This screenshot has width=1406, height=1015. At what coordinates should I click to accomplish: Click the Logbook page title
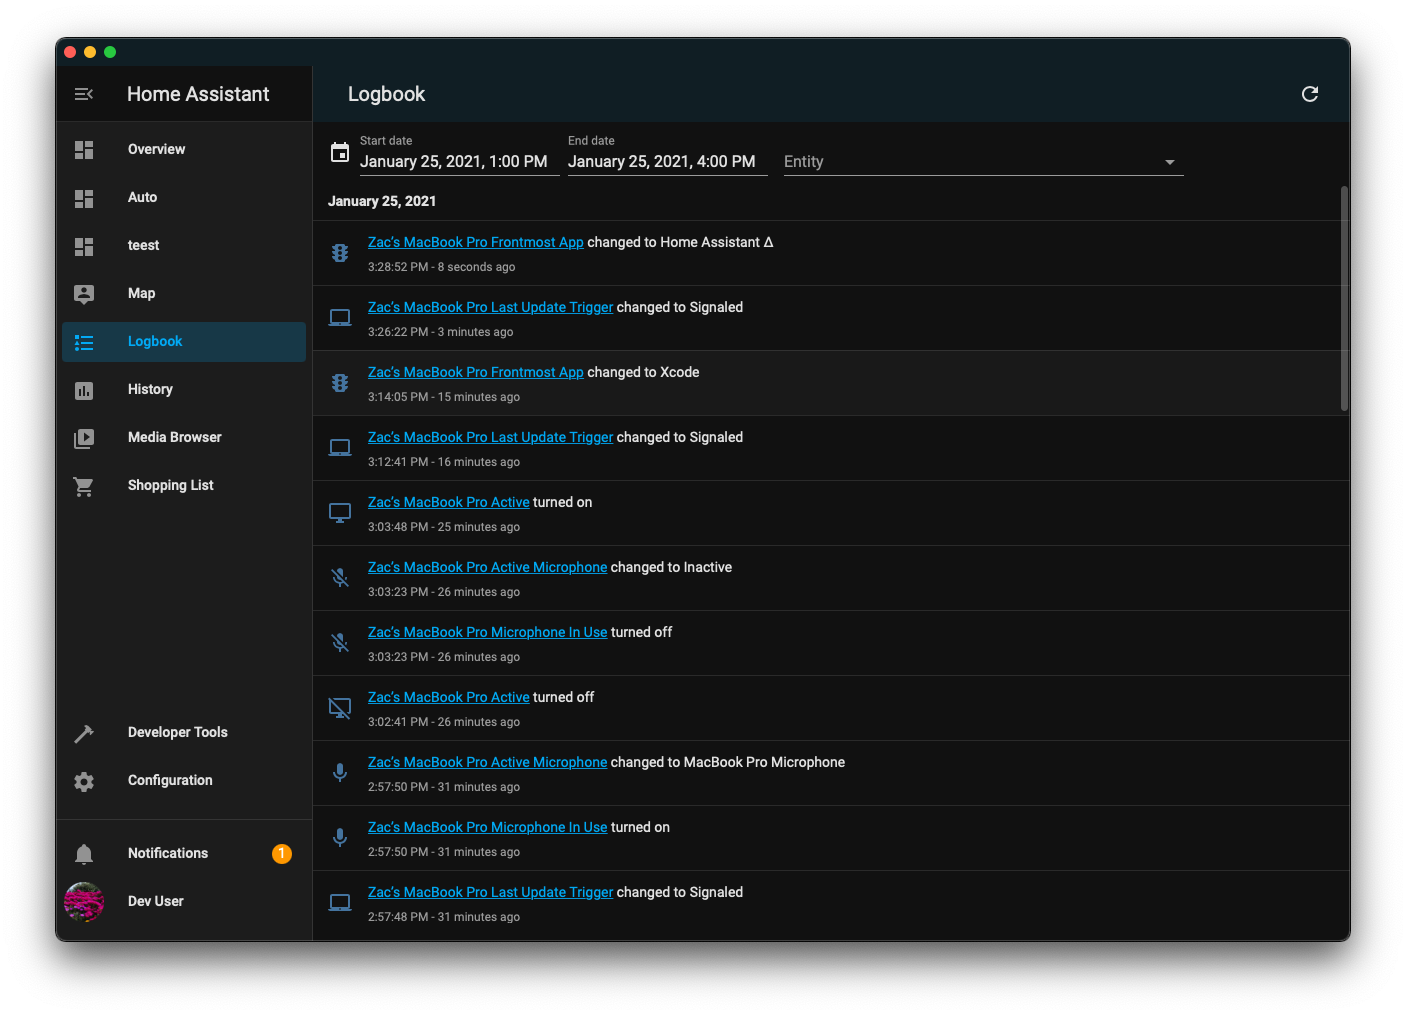[x=386, y=94]
